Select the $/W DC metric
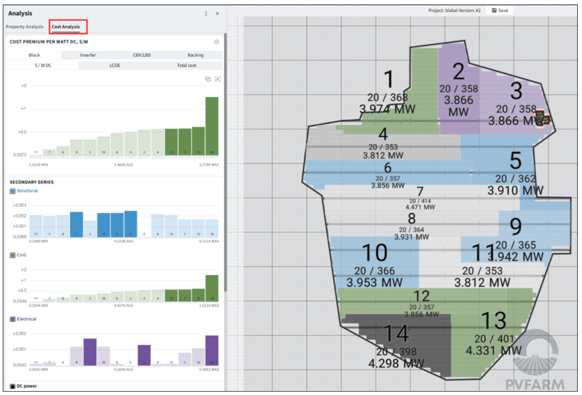The image size is (582, 395). 43,65
